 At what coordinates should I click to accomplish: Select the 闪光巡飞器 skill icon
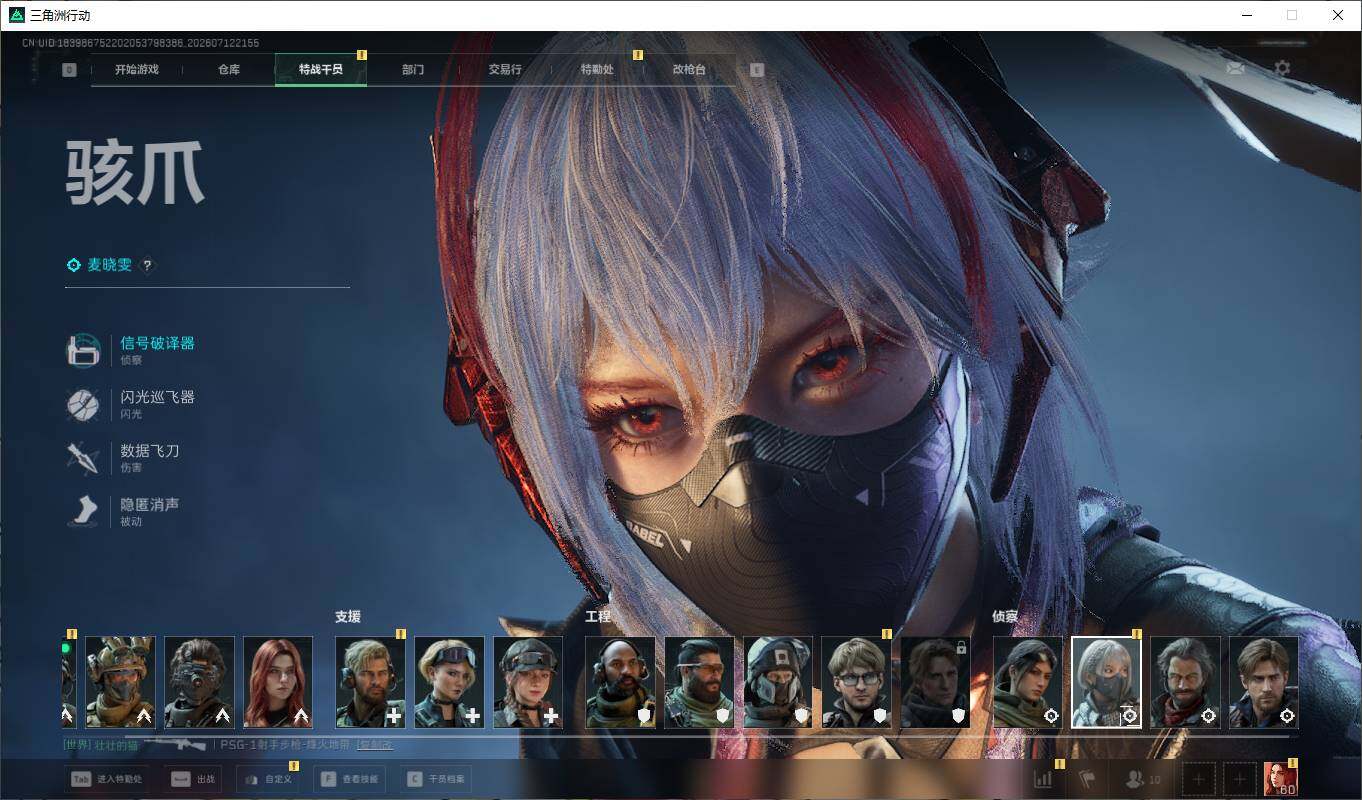(84, 404)
